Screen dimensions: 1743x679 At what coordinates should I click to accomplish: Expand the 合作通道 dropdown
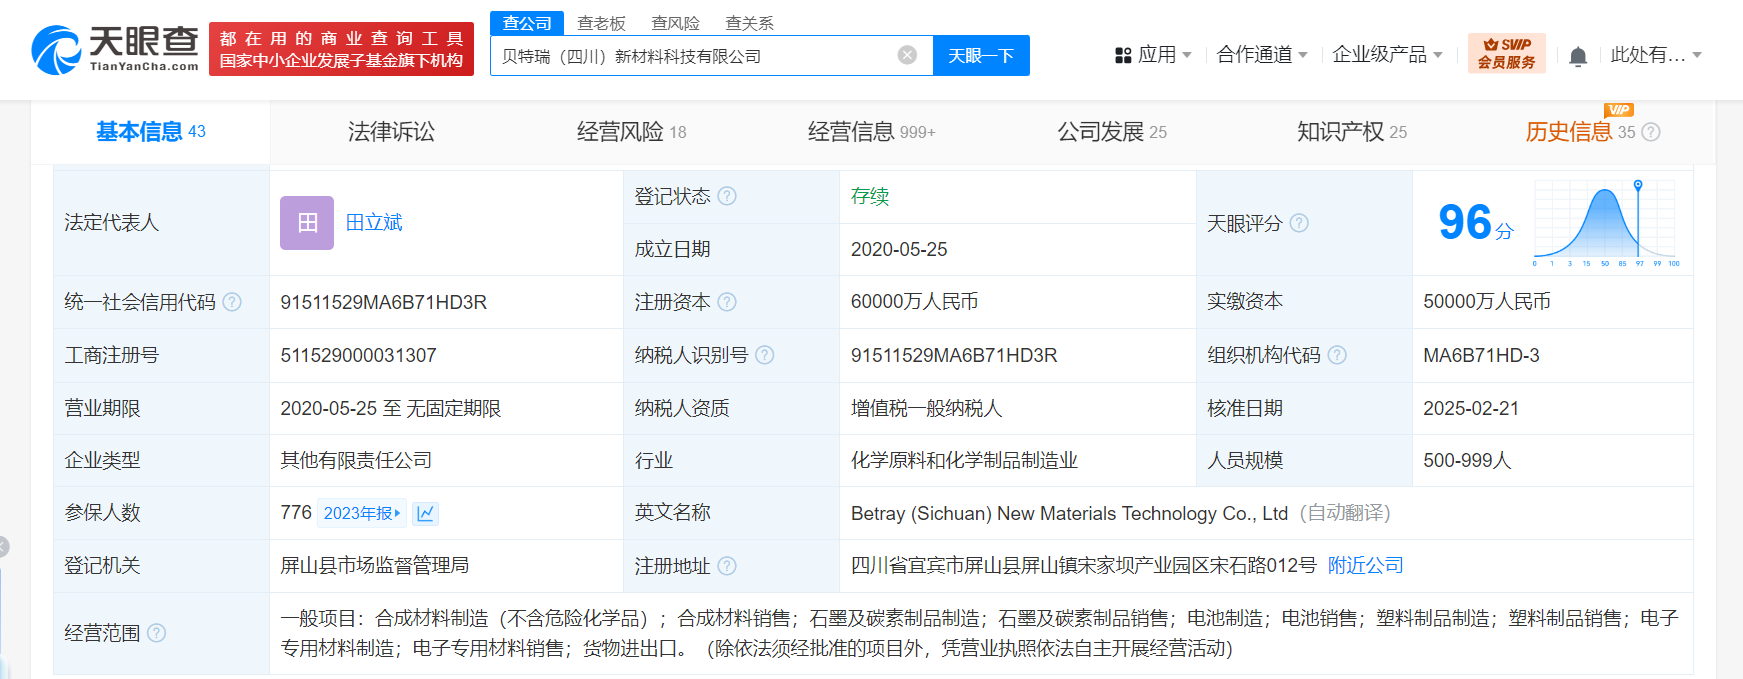pyautogui.click(x=1262, y=55)
